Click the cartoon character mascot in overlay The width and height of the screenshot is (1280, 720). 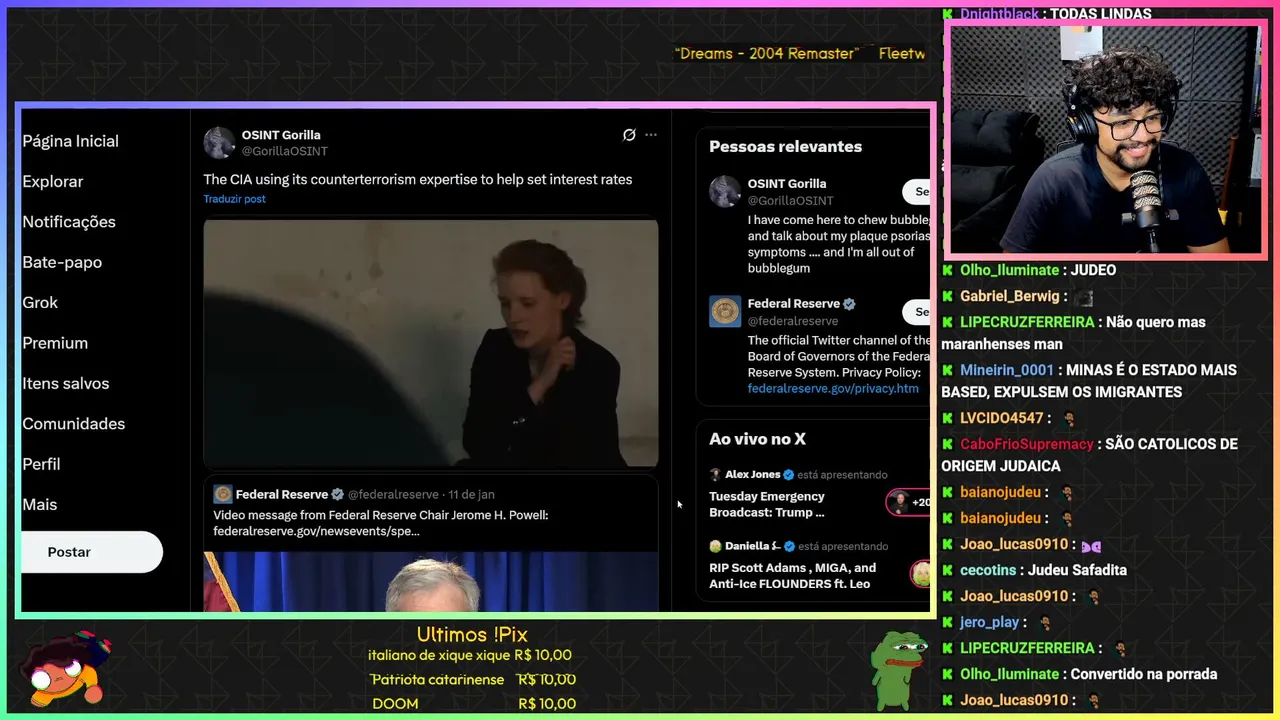pos(68,669)
